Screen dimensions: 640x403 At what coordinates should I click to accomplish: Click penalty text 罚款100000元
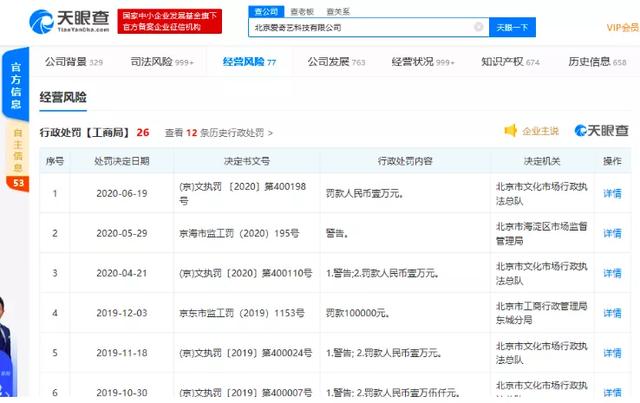coord(358,313)
